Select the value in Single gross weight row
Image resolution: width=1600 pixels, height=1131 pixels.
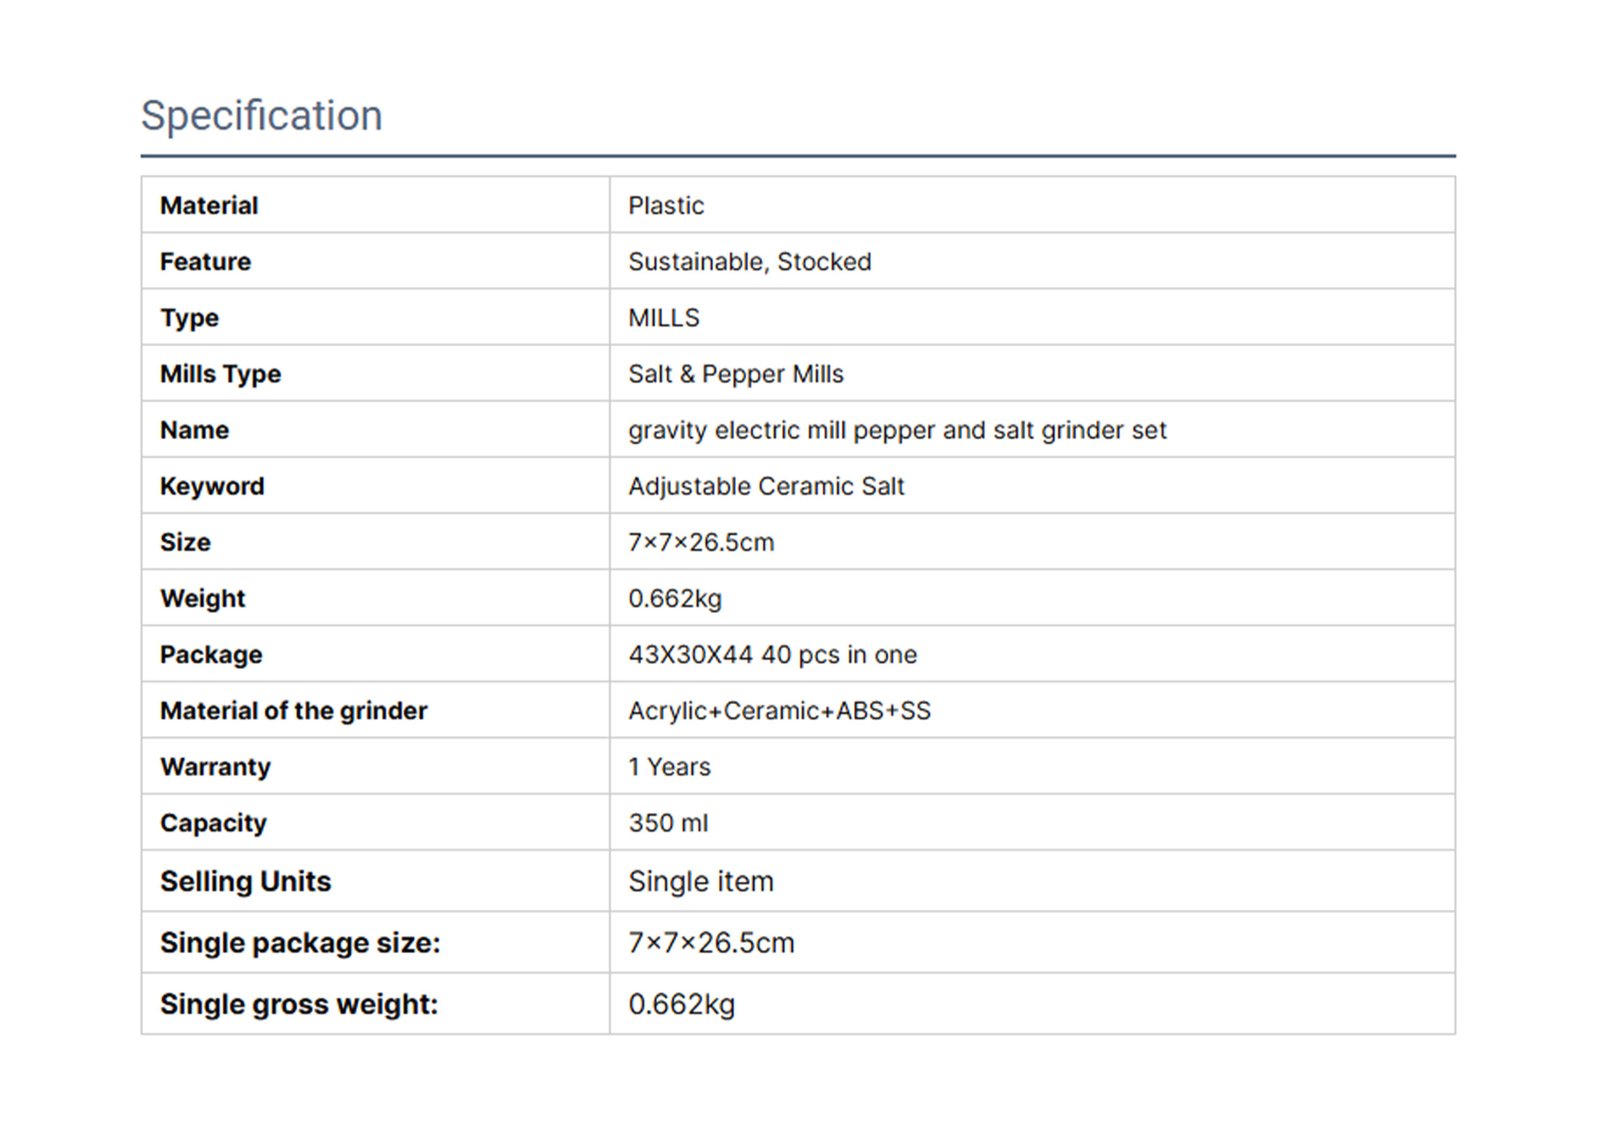pos(681,1004)
